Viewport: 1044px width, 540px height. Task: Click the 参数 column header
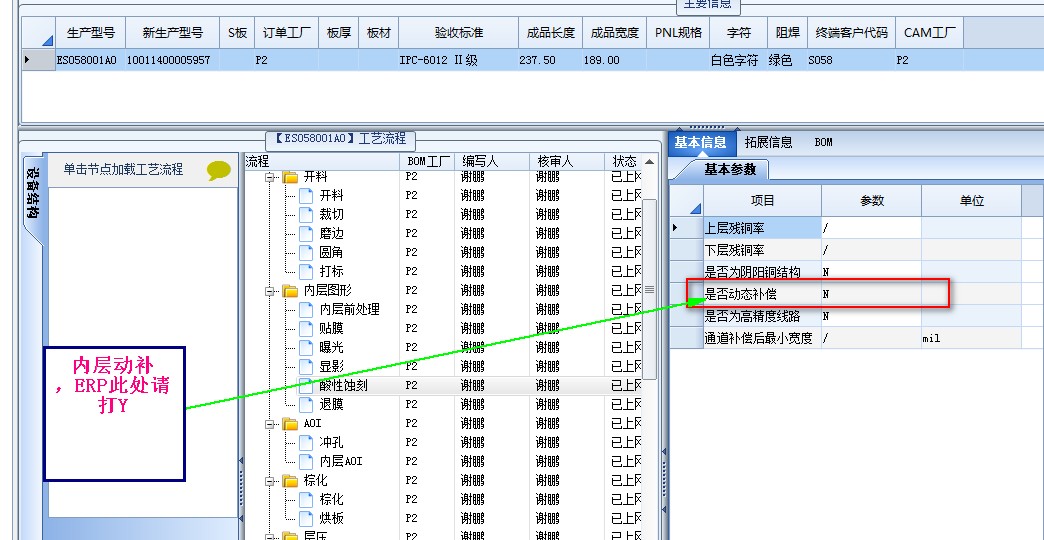872,200
